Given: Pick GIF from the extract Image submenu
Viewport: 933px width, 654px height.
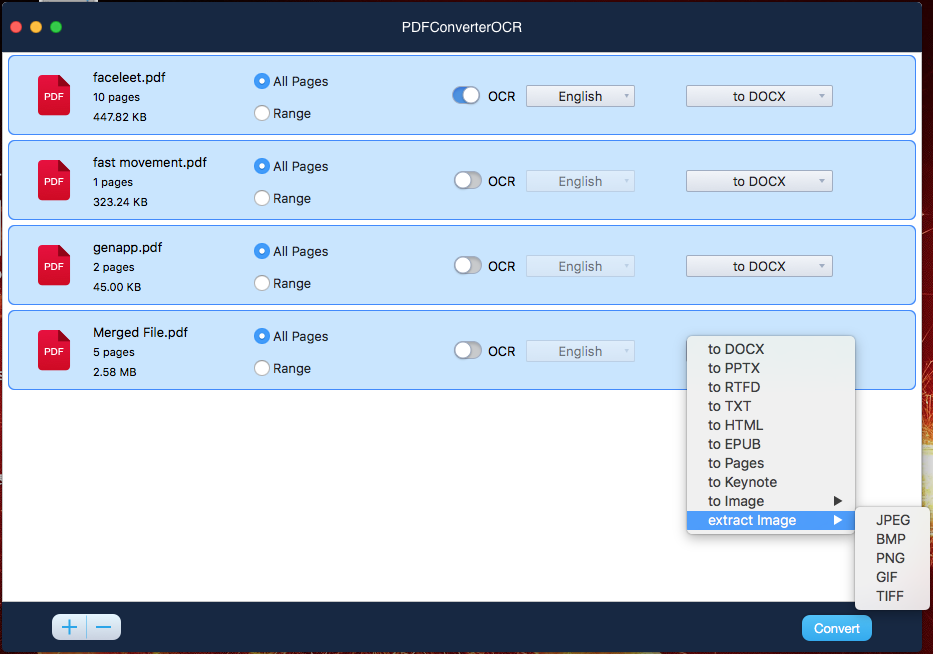Looking at the screenshot, I should tap(892, 577).
